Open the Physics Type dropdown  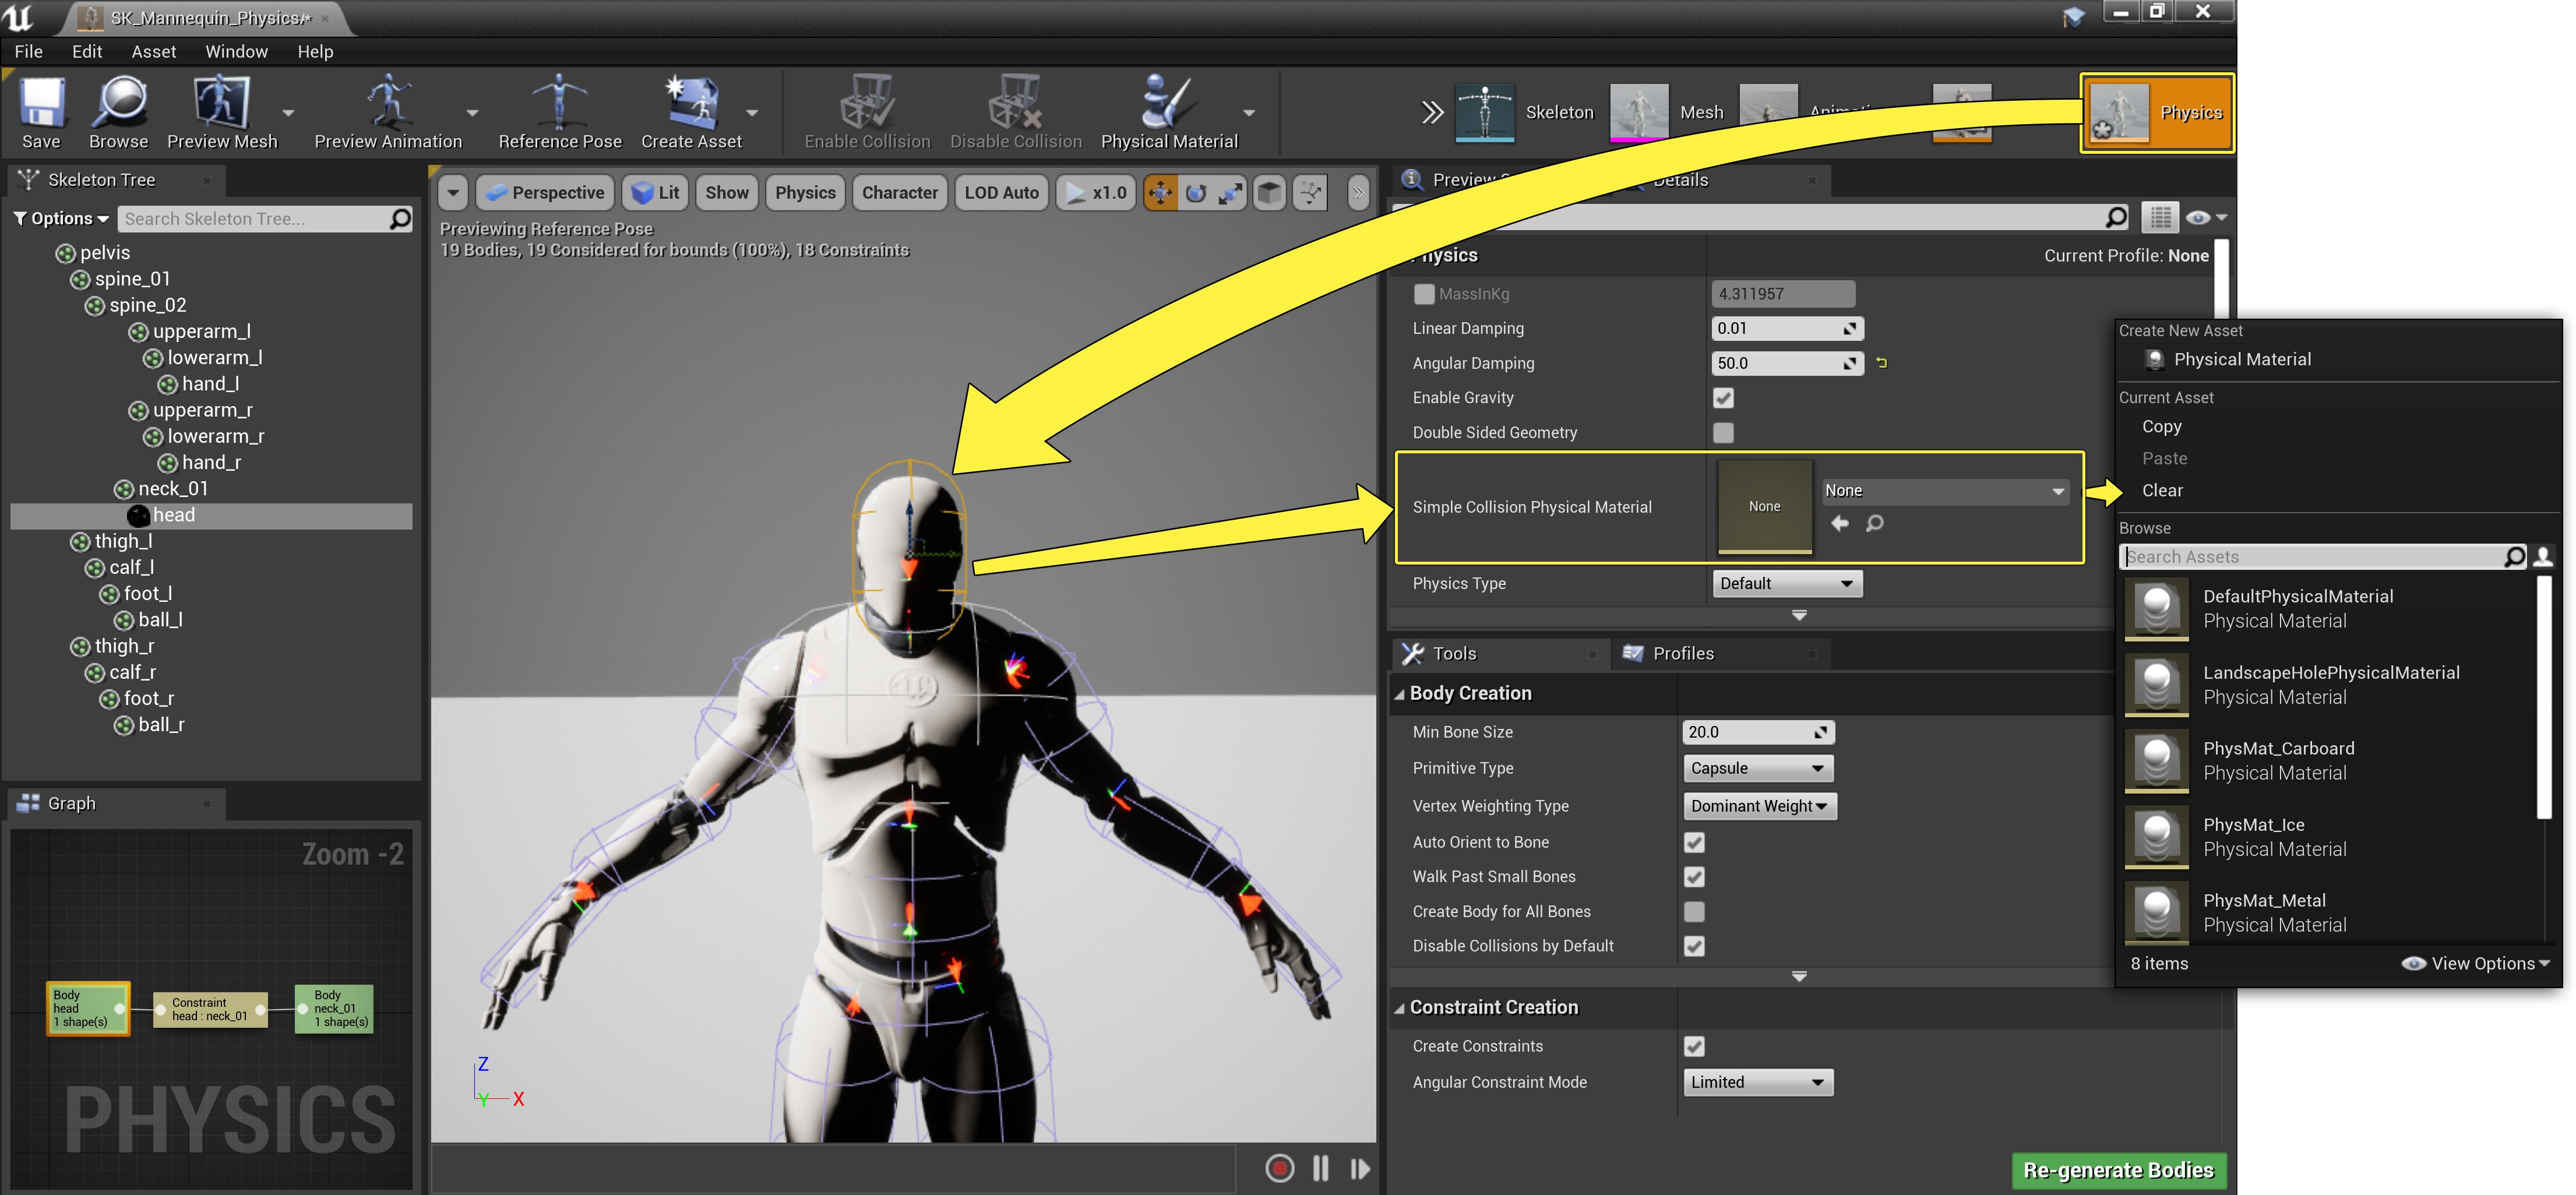(1786, 584)
